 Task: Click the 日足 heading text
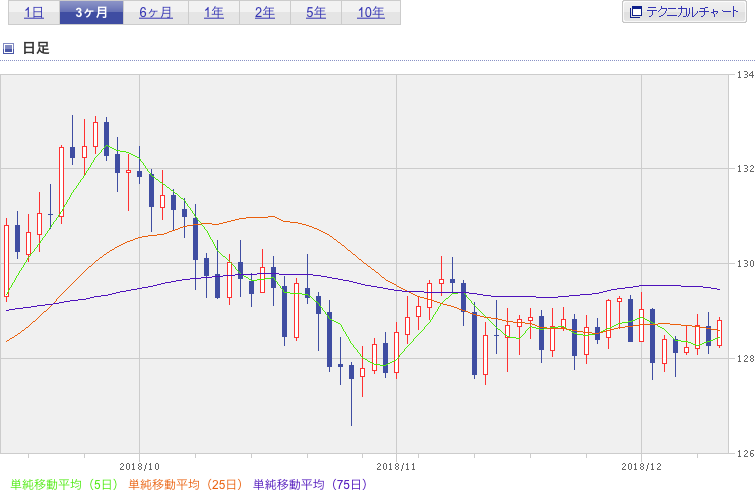[x=36, y=48]
